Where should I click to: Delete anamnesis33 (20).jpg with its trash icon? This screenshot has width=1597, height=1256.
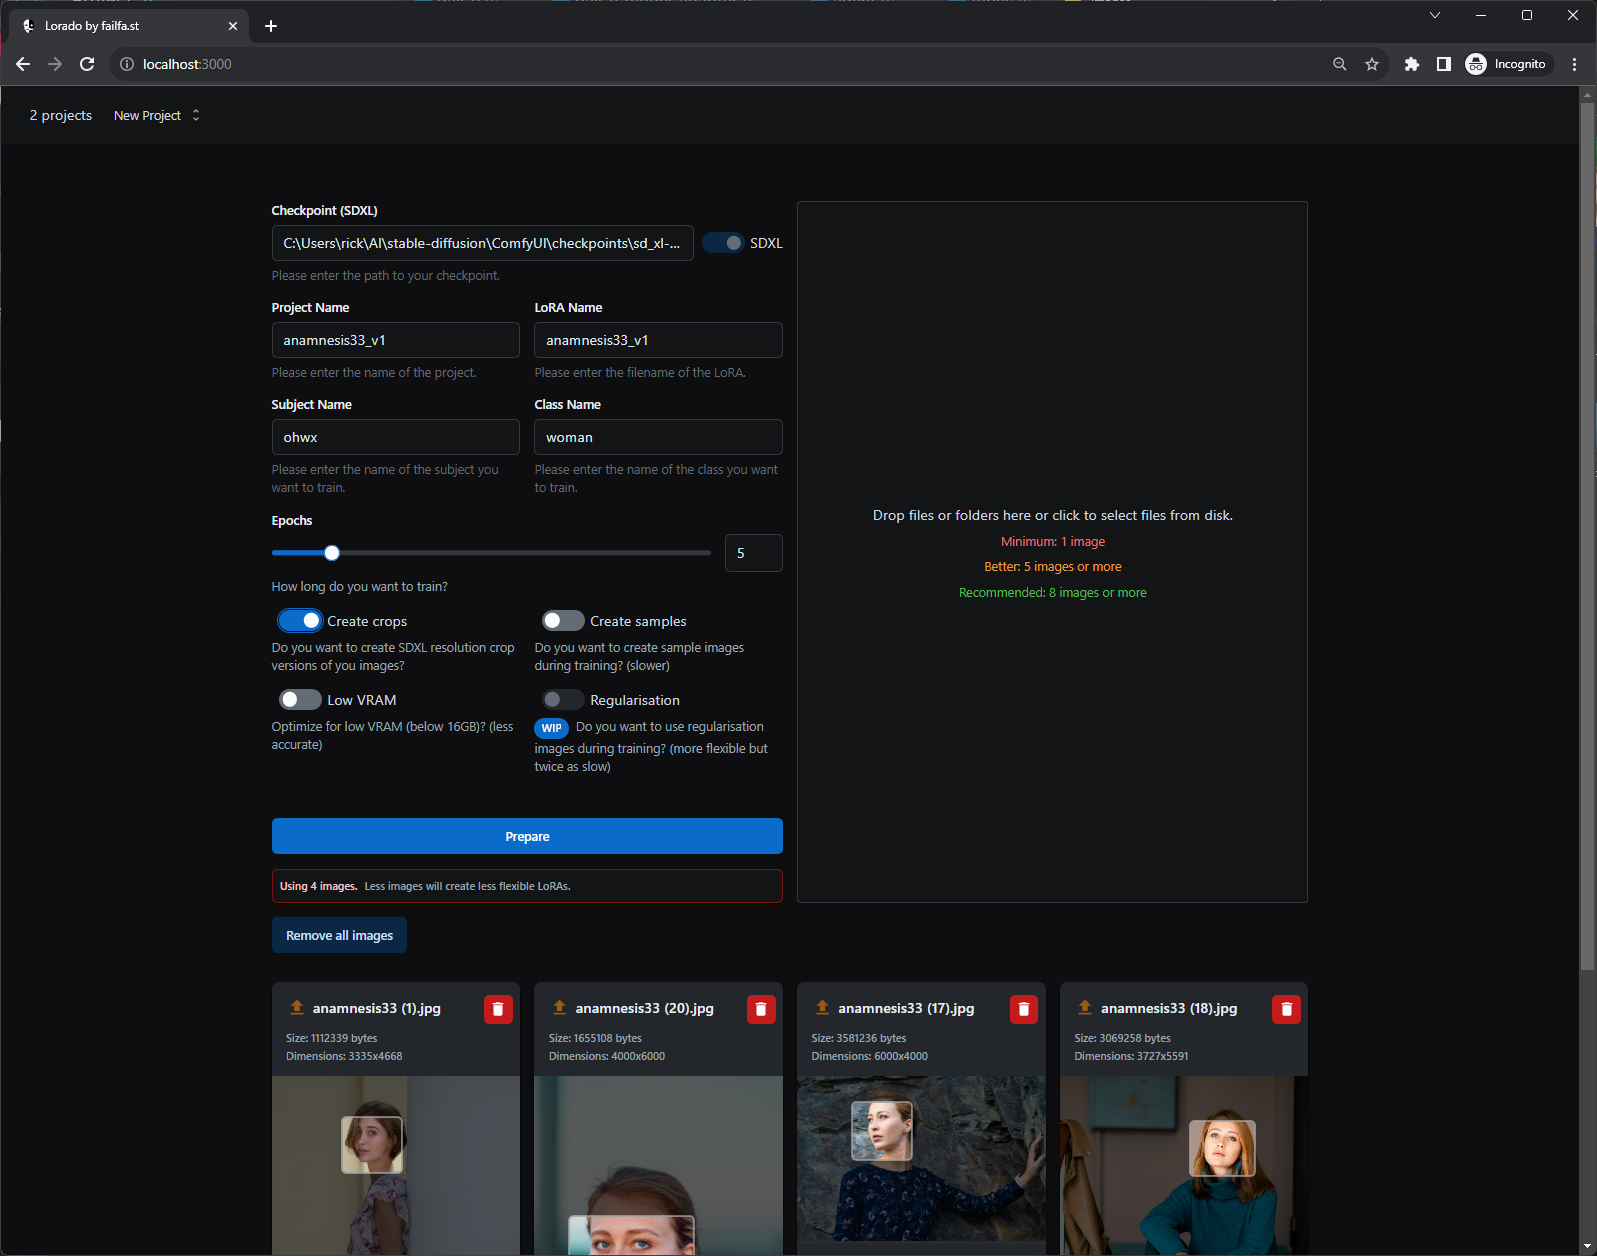tap(761, 1009)
